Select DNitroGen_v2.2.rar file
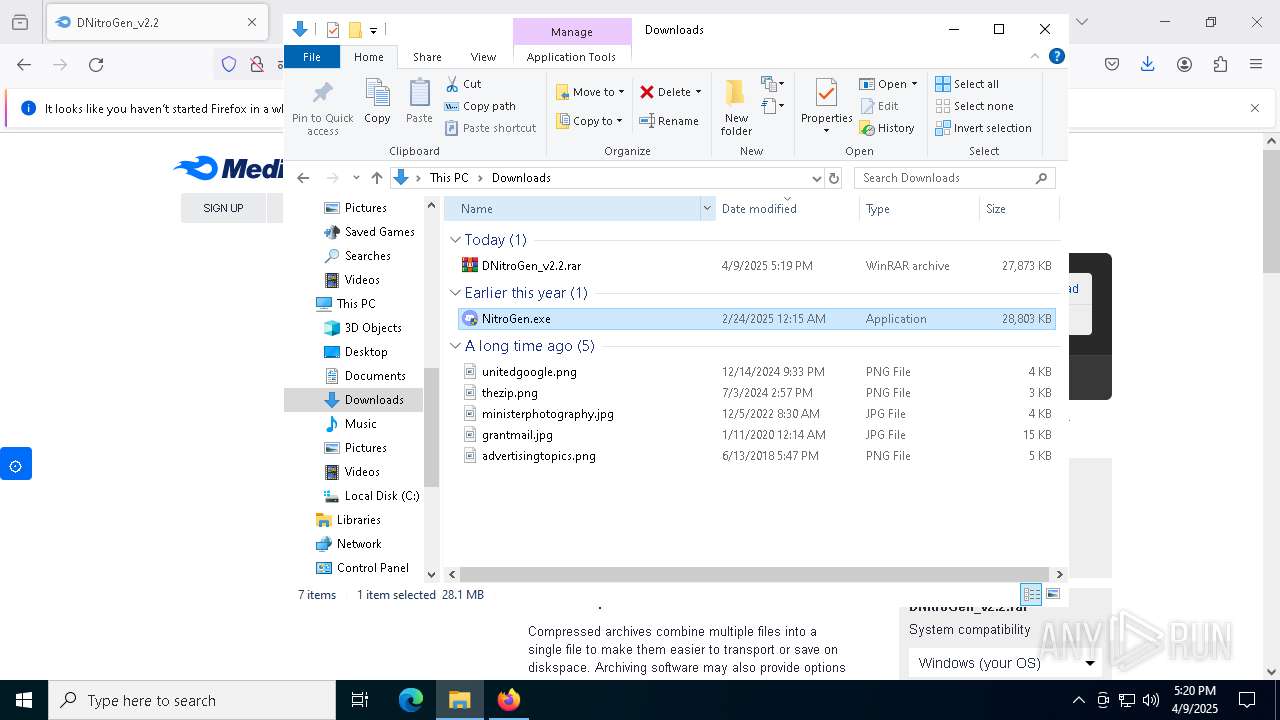Viewport: 1280px width, 720px height. 757,266
